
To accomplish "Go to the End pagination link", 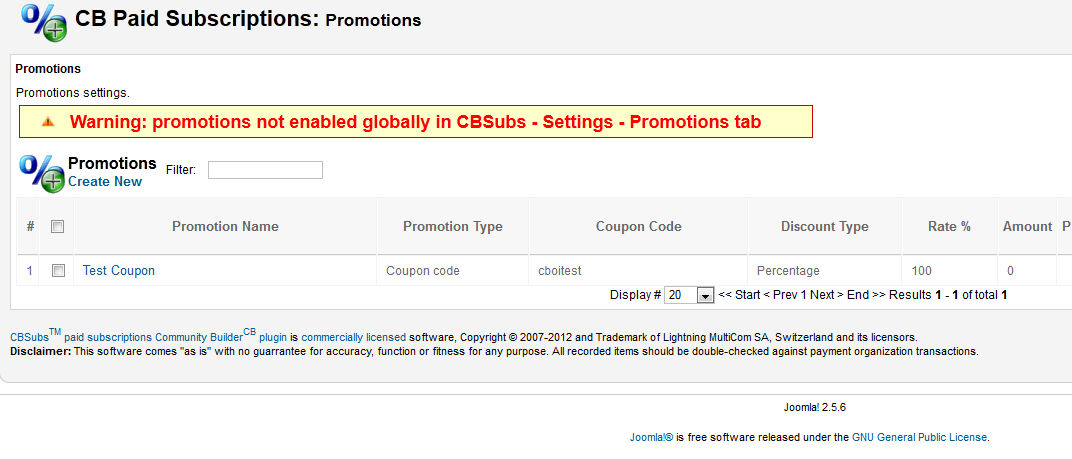I will (x=866, y=295).
